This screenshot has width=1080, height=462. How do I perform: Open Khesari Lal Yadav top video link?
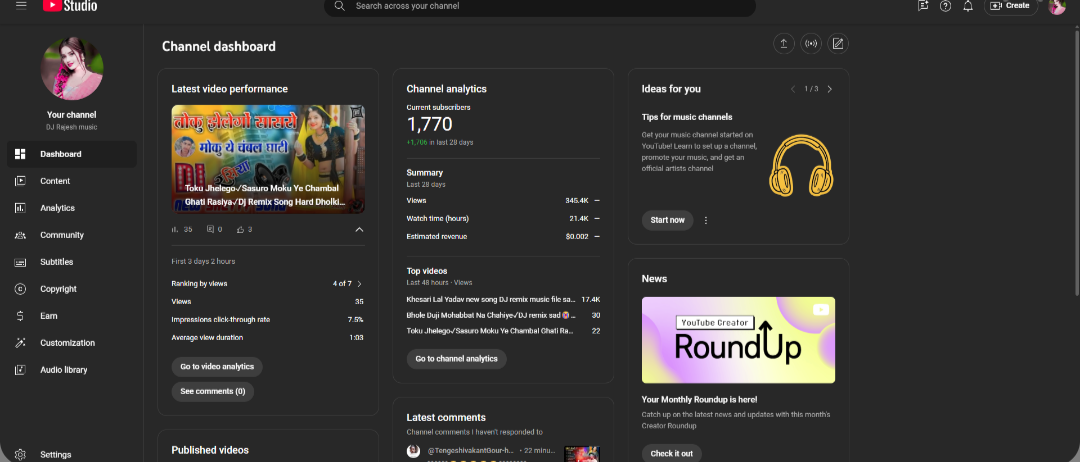490,300
